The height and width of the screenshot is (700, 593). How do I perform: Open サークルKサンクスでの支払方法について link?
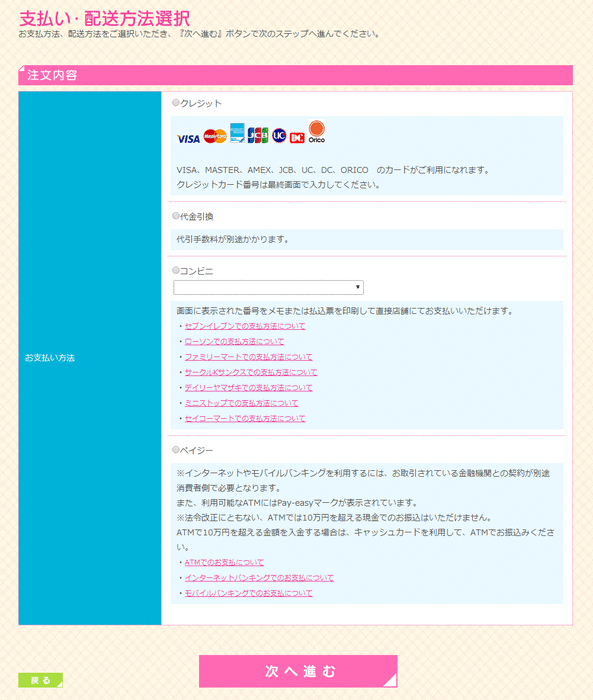(x=251, y=372)
